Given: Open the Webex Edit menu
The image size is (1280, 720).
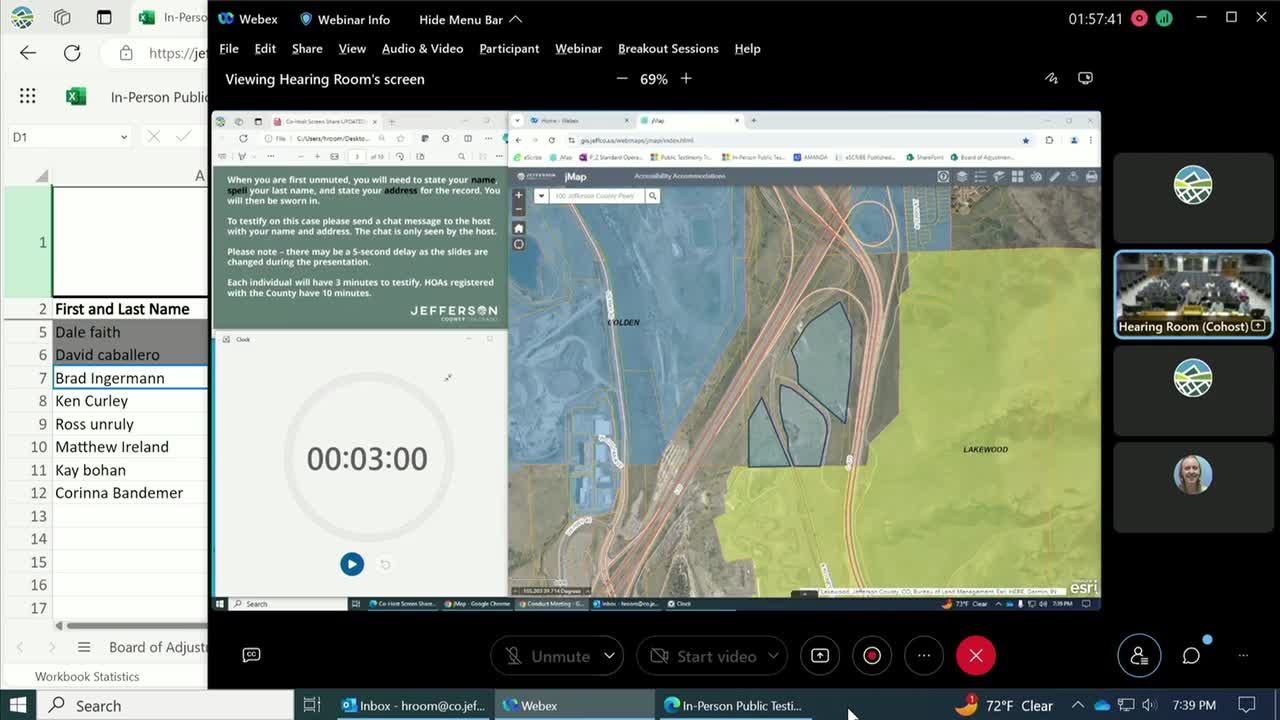Looking at the screenshot, I should [265, 48].
